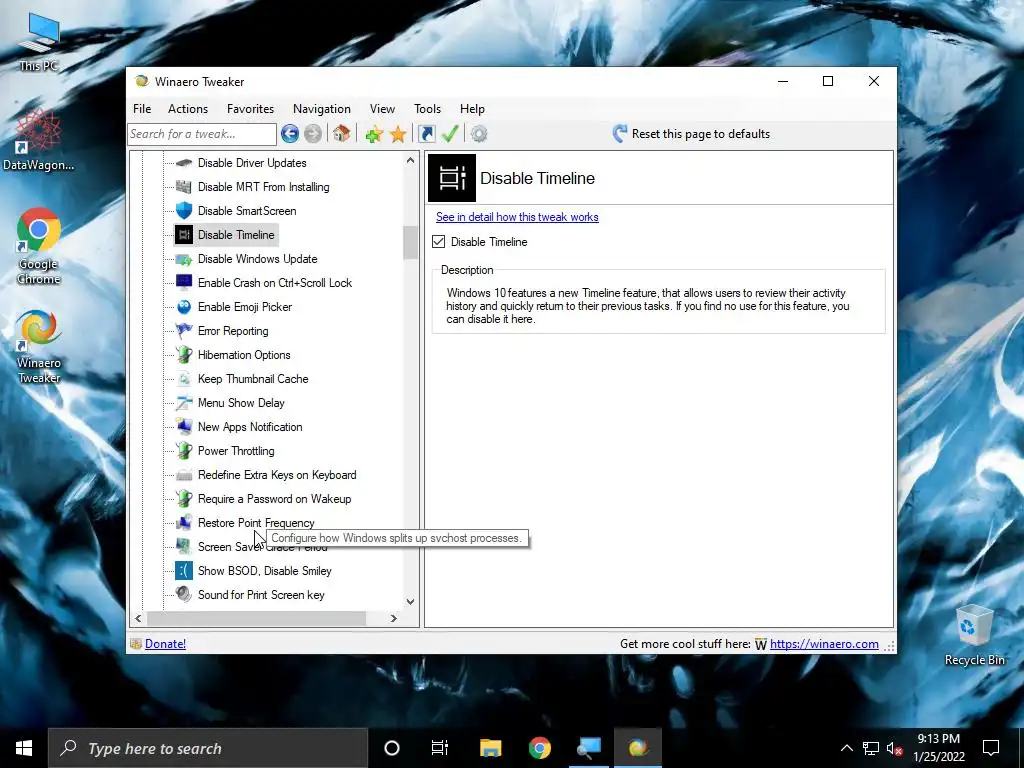The height and width of the screenshot is (768, 1024).
Task: Open See in detail how this tweak works
Action: pyautogui.click(x=517, y=217)
